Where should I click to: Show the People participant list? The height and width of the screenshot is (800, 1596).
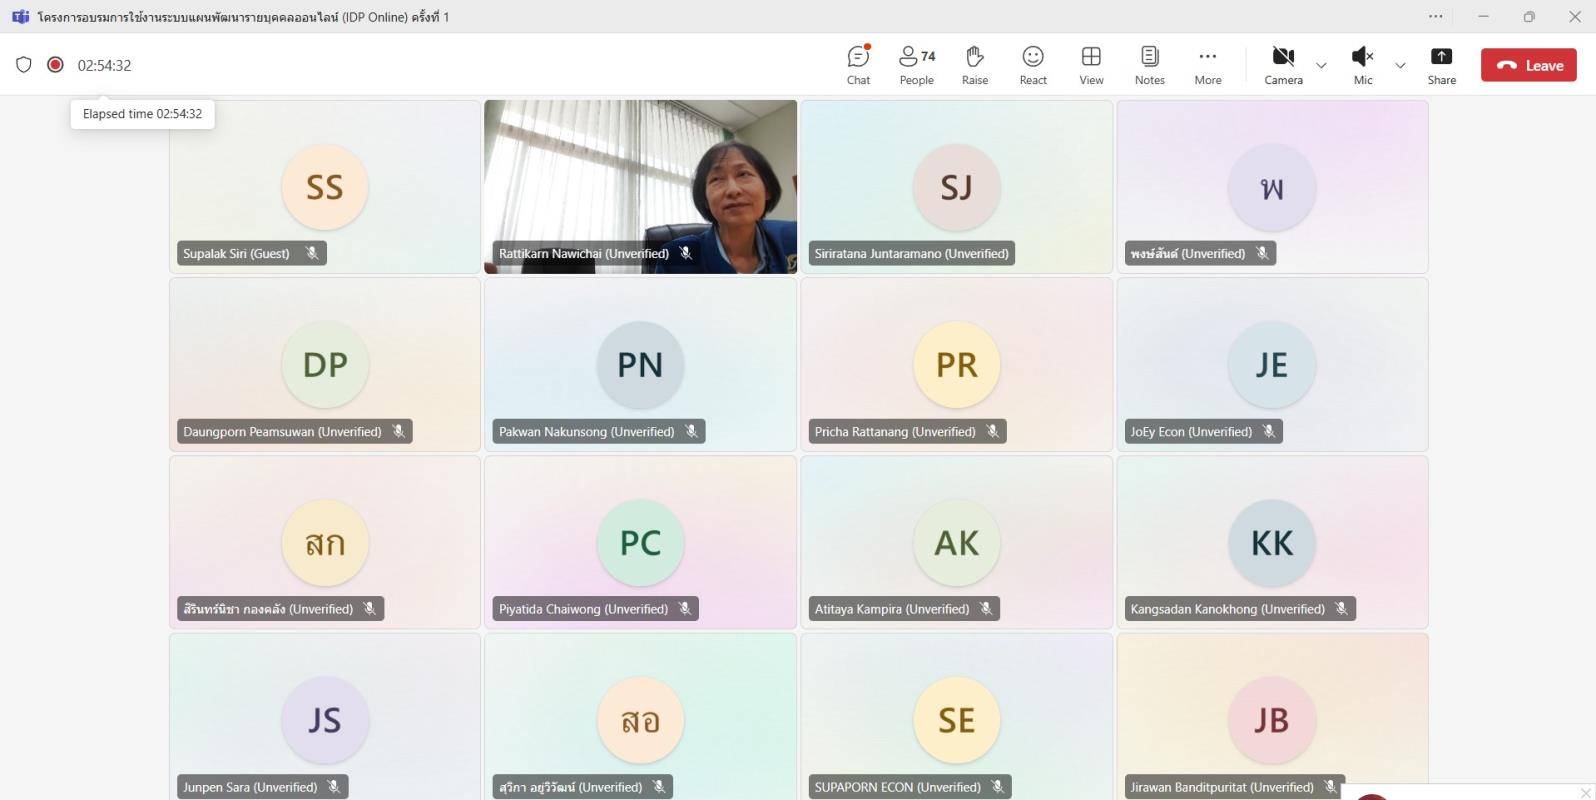[916, 65]
